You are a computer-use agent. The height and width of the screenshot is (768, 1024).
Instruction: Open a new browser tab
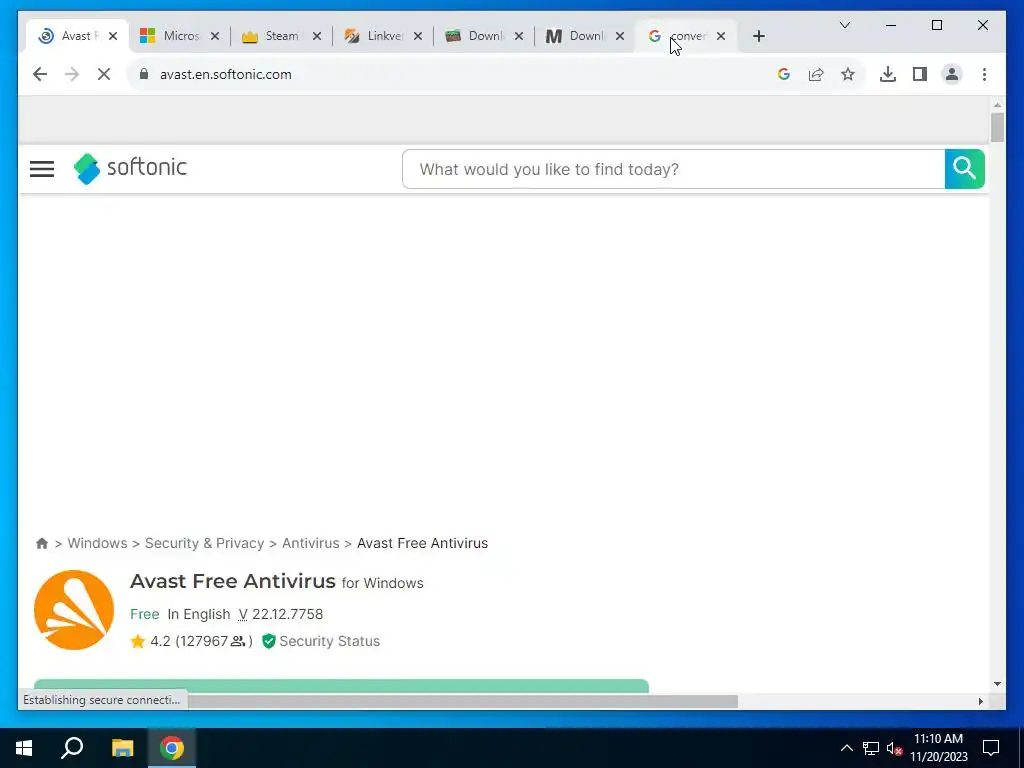click(758, 36)
